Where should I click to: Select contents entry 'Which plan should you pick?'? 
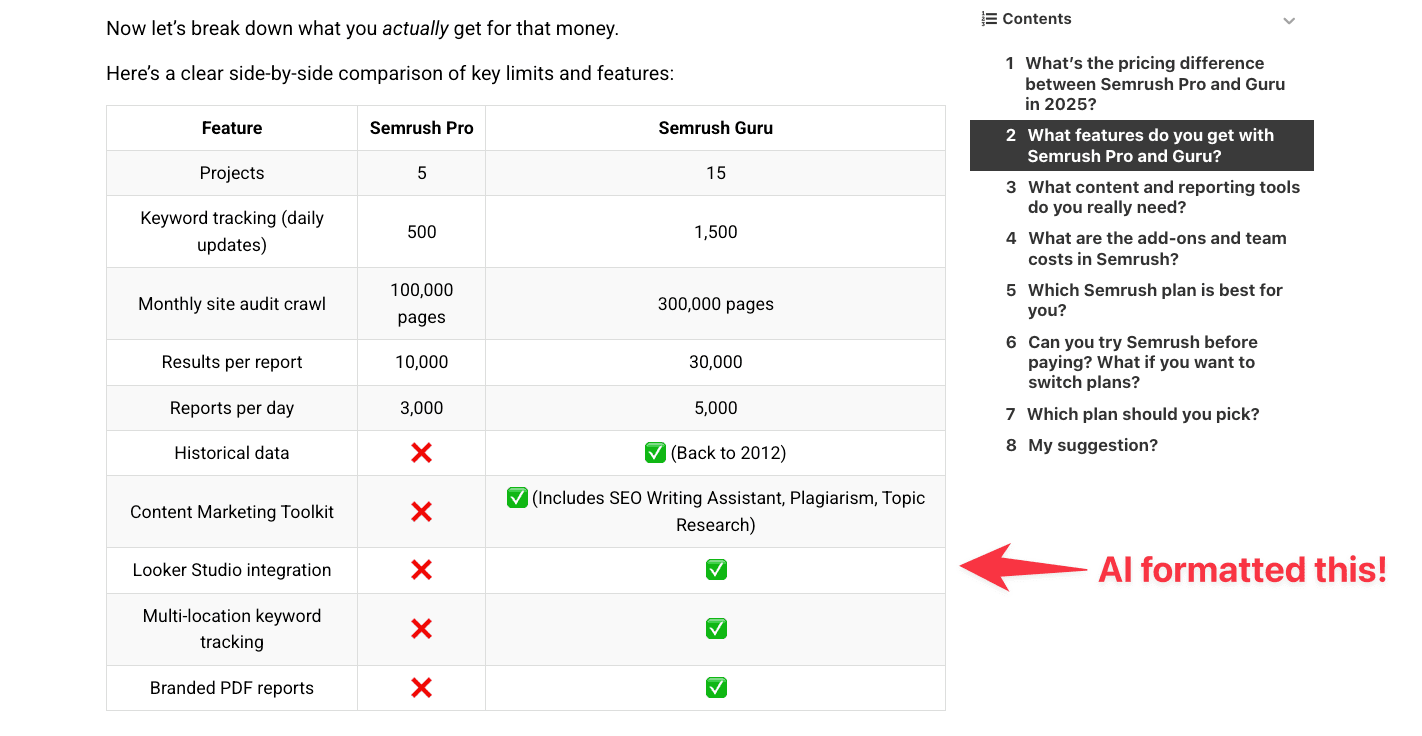click(x=1143, y=413)
